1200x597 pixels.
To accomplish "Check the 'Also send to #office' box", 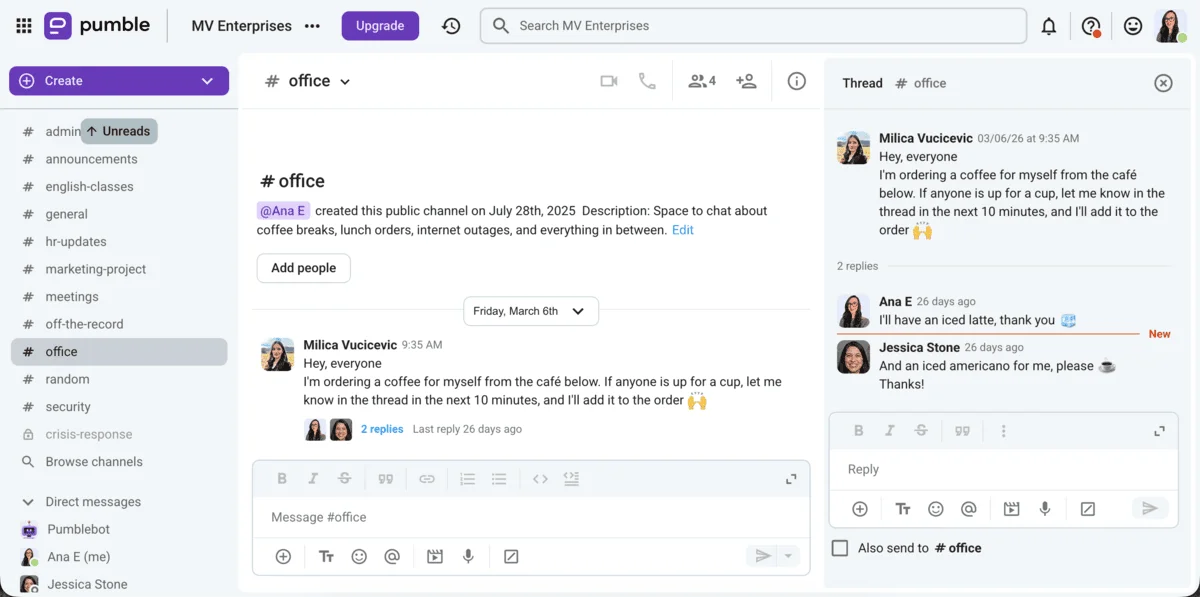I will (840, 548).
